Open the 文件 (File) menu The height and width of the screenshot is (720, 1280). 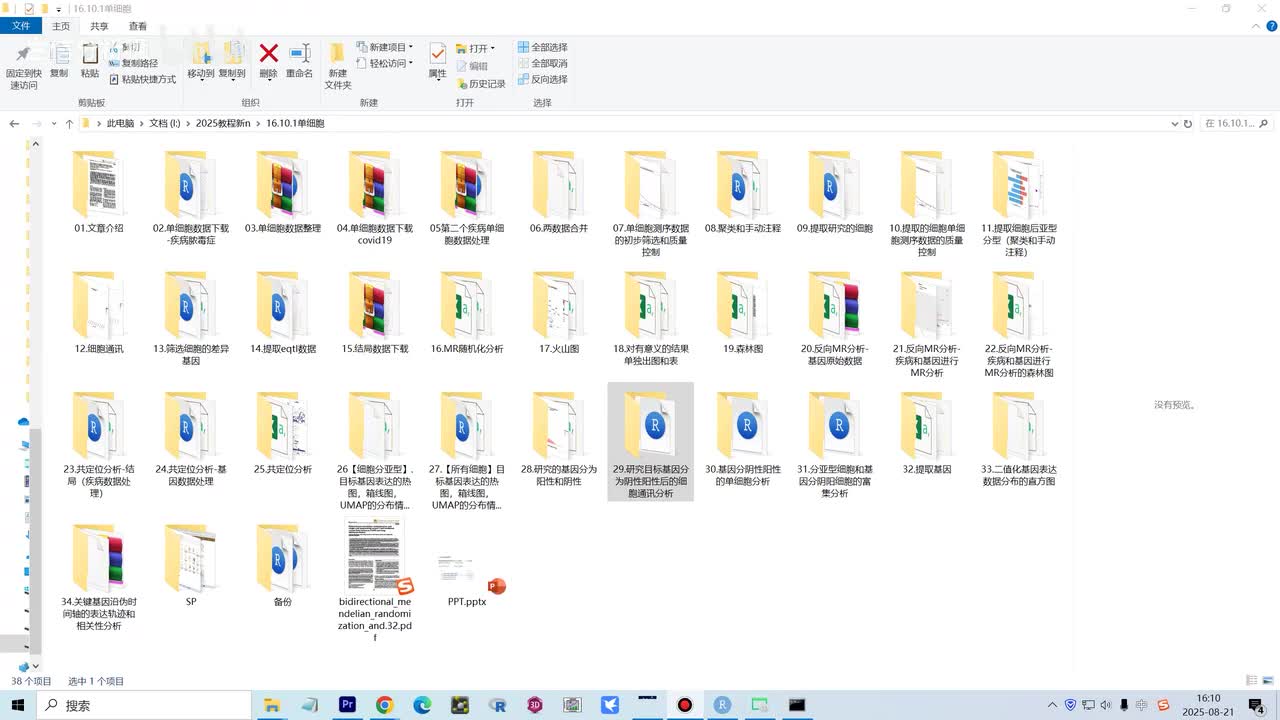[x=21, y=26]
